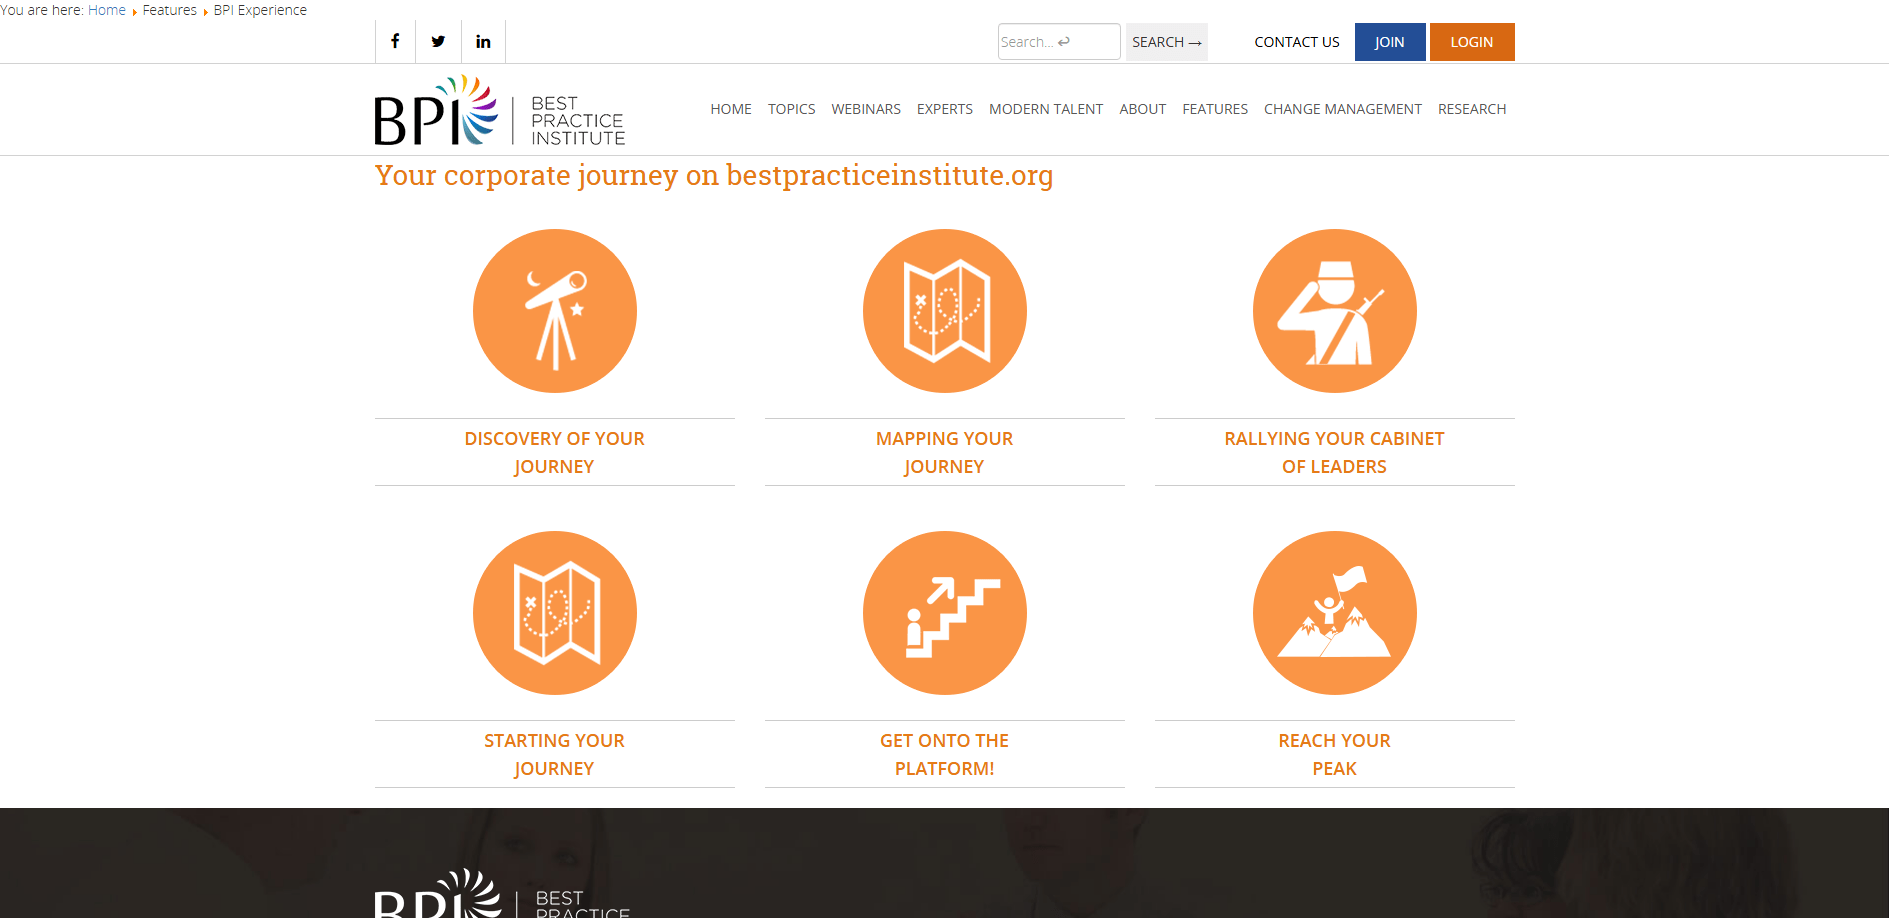
Task: Click the staircase Platform icon
Action: (944, 613)
